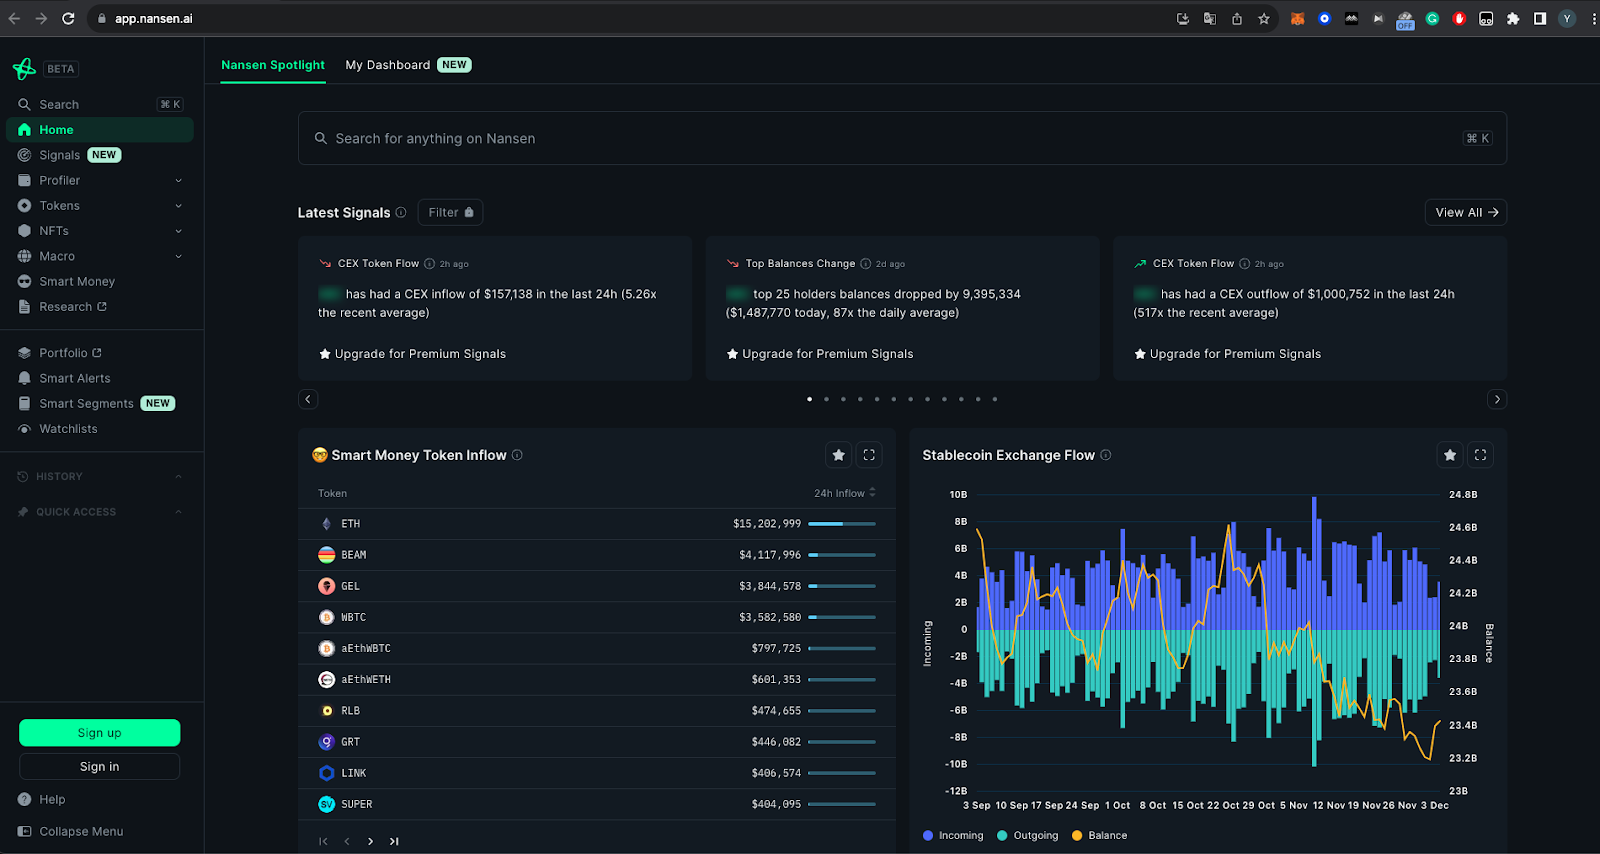Click the info icon beside Latest Signals
Viewport: 1600px width, 854px height.
click(x=401, y=212)
